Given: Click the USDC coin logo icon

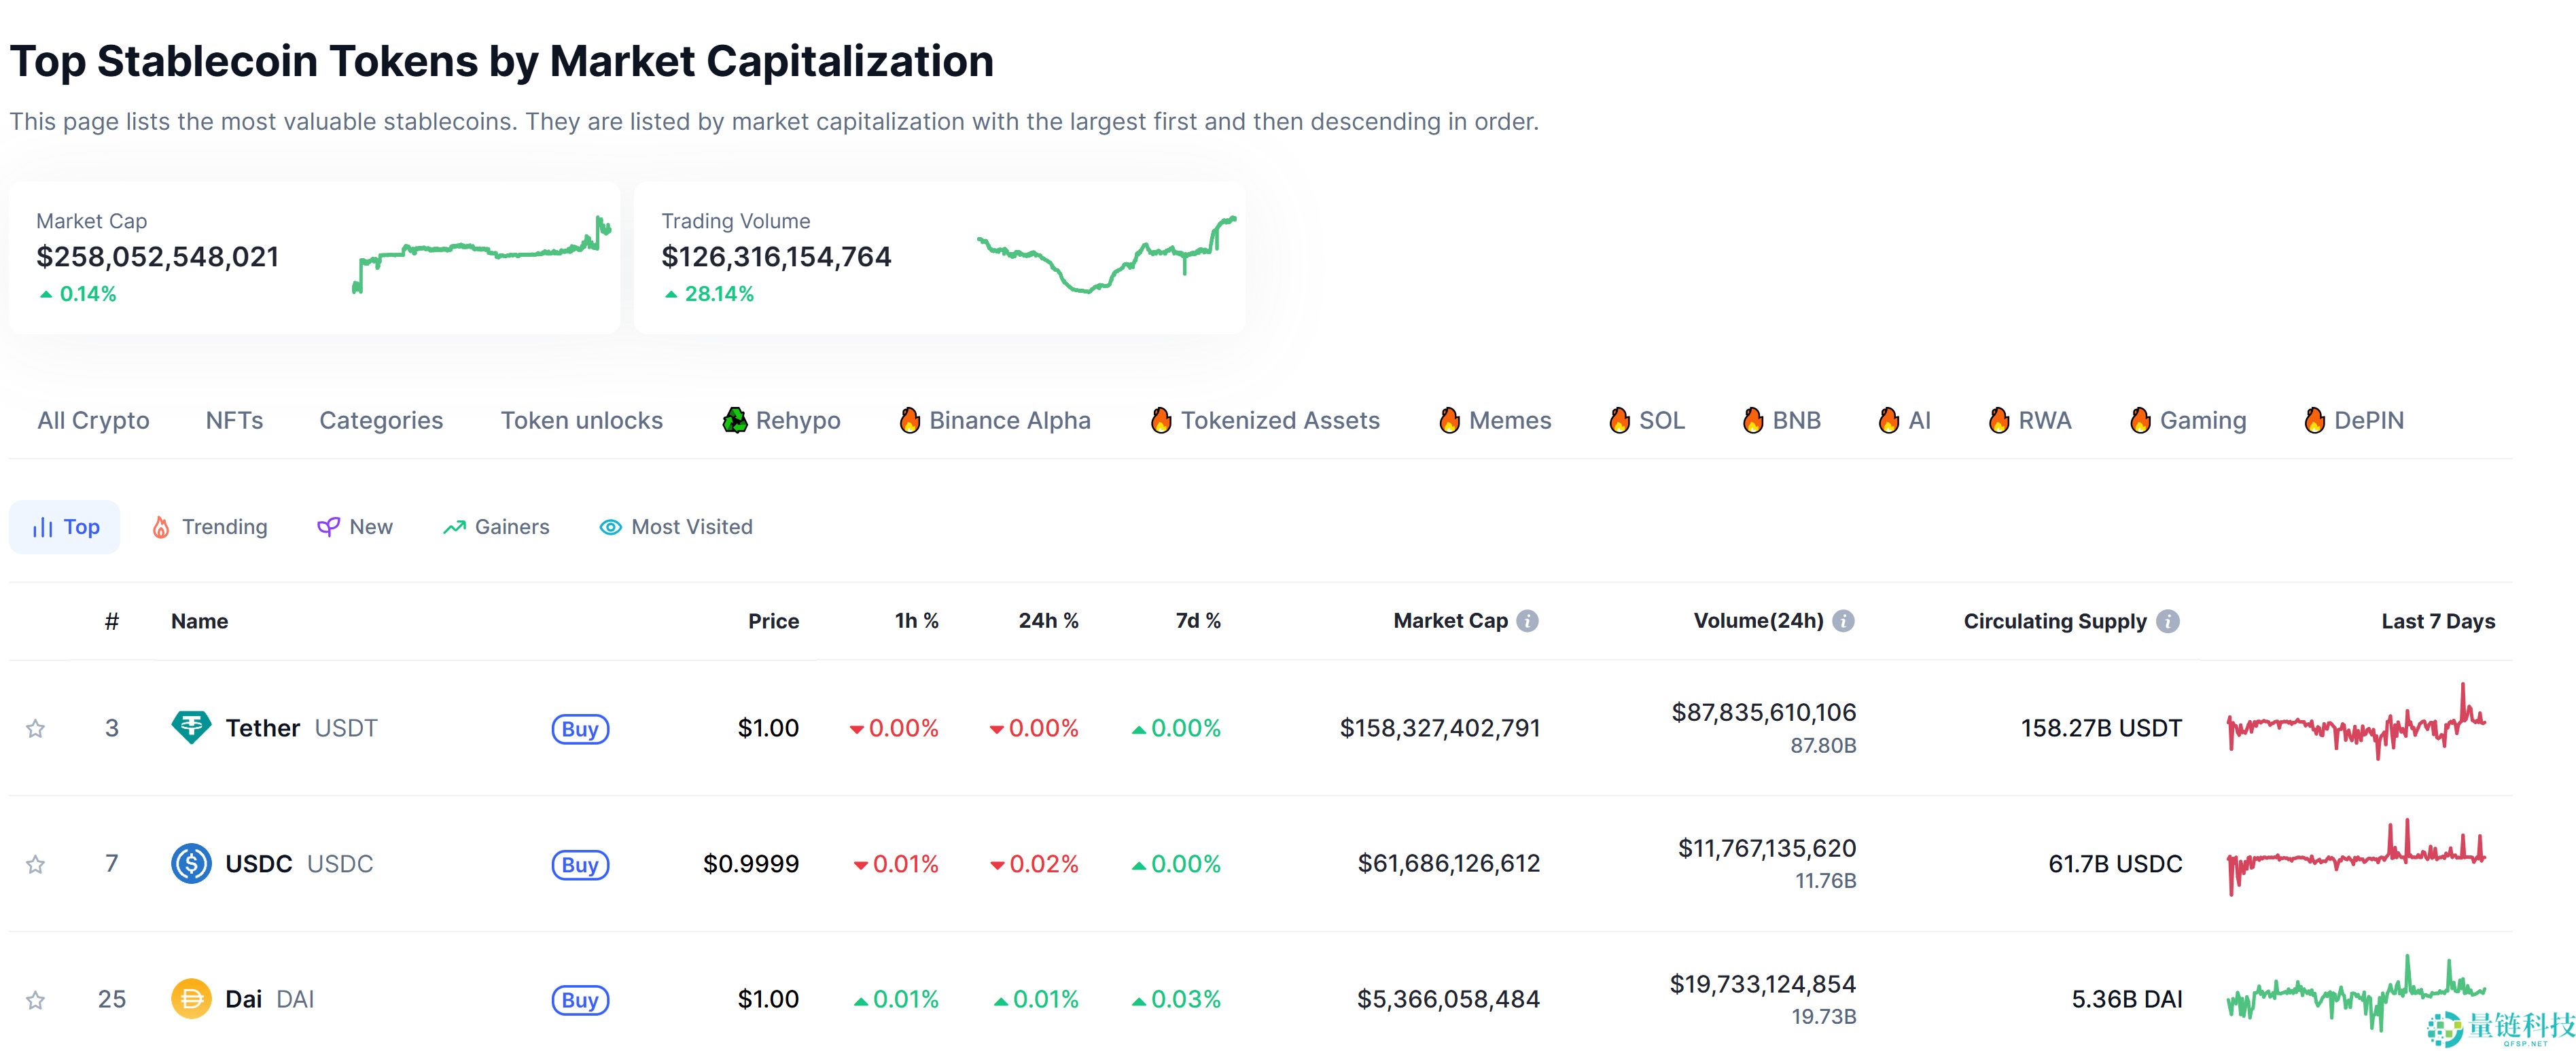Looking at the screenshot, I should [x=191, y=863].
